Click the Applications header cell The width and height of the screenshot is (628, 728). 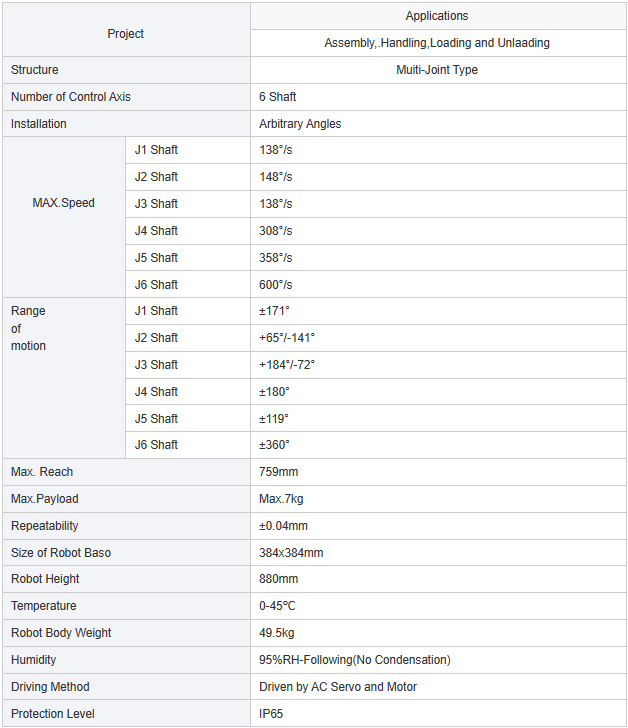(437, 16)
